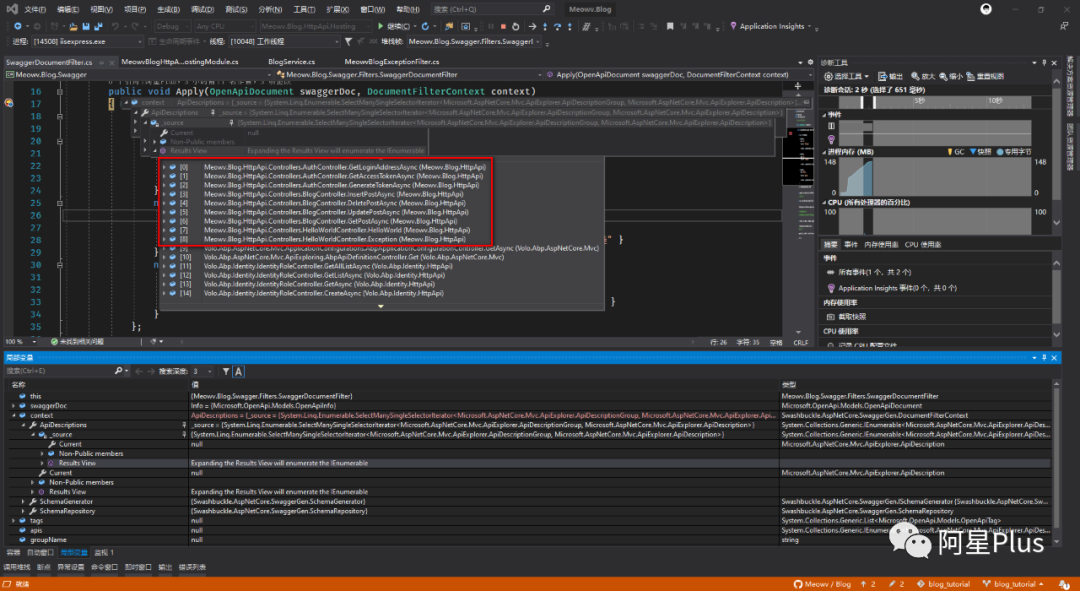
Task: Expand the swaggerDoc variable in locals
Action: pyautogui.click(x=13, y=406)
